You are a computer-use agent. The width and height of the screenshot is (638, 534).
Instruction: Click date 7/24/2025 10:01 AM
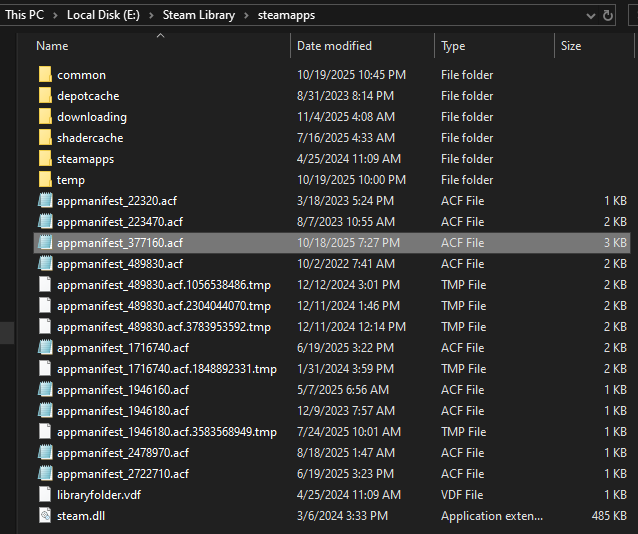(x=349, y=432)
